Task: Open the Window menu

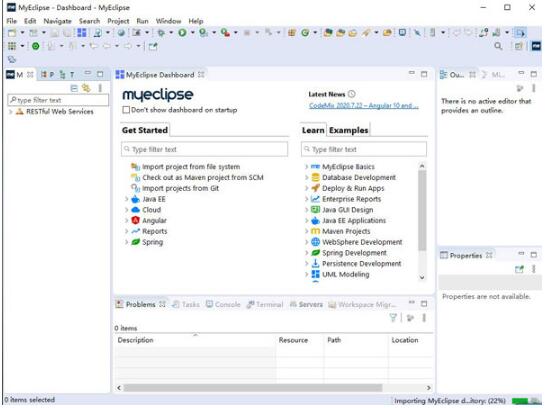Action: (x=168, y=21)
